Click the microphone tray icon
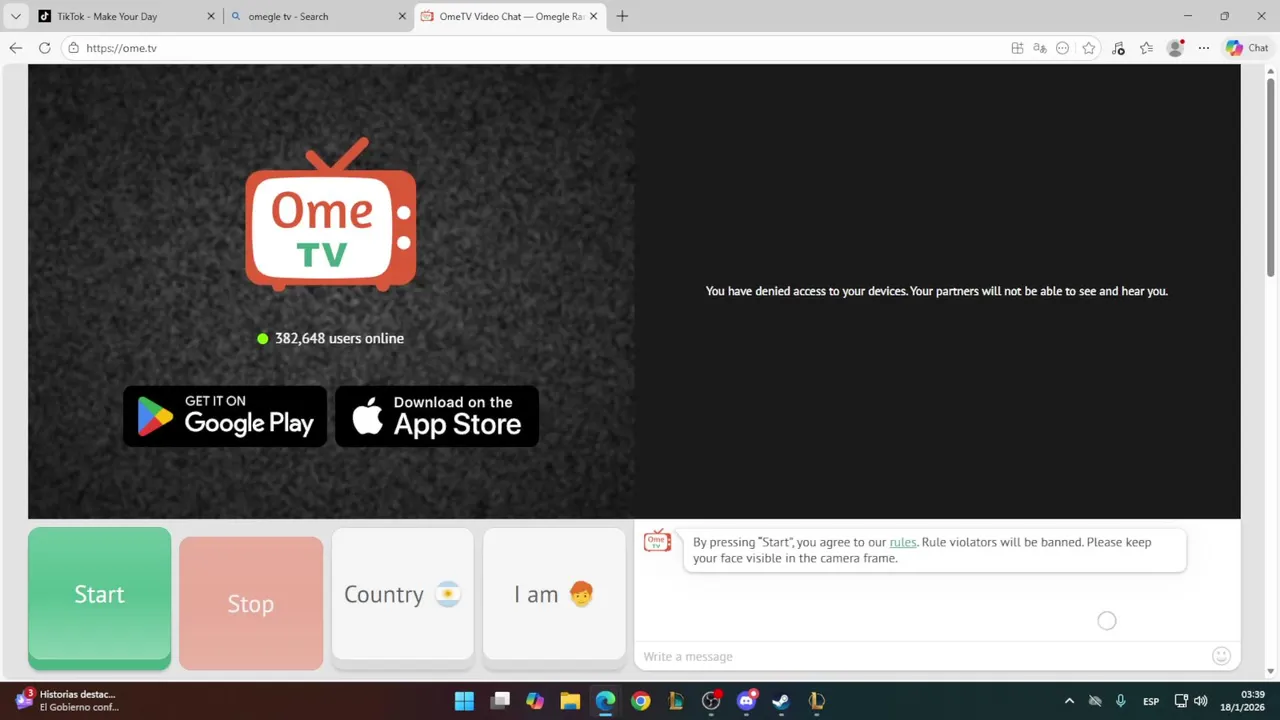1280x720 pixels. (1121, 701)
